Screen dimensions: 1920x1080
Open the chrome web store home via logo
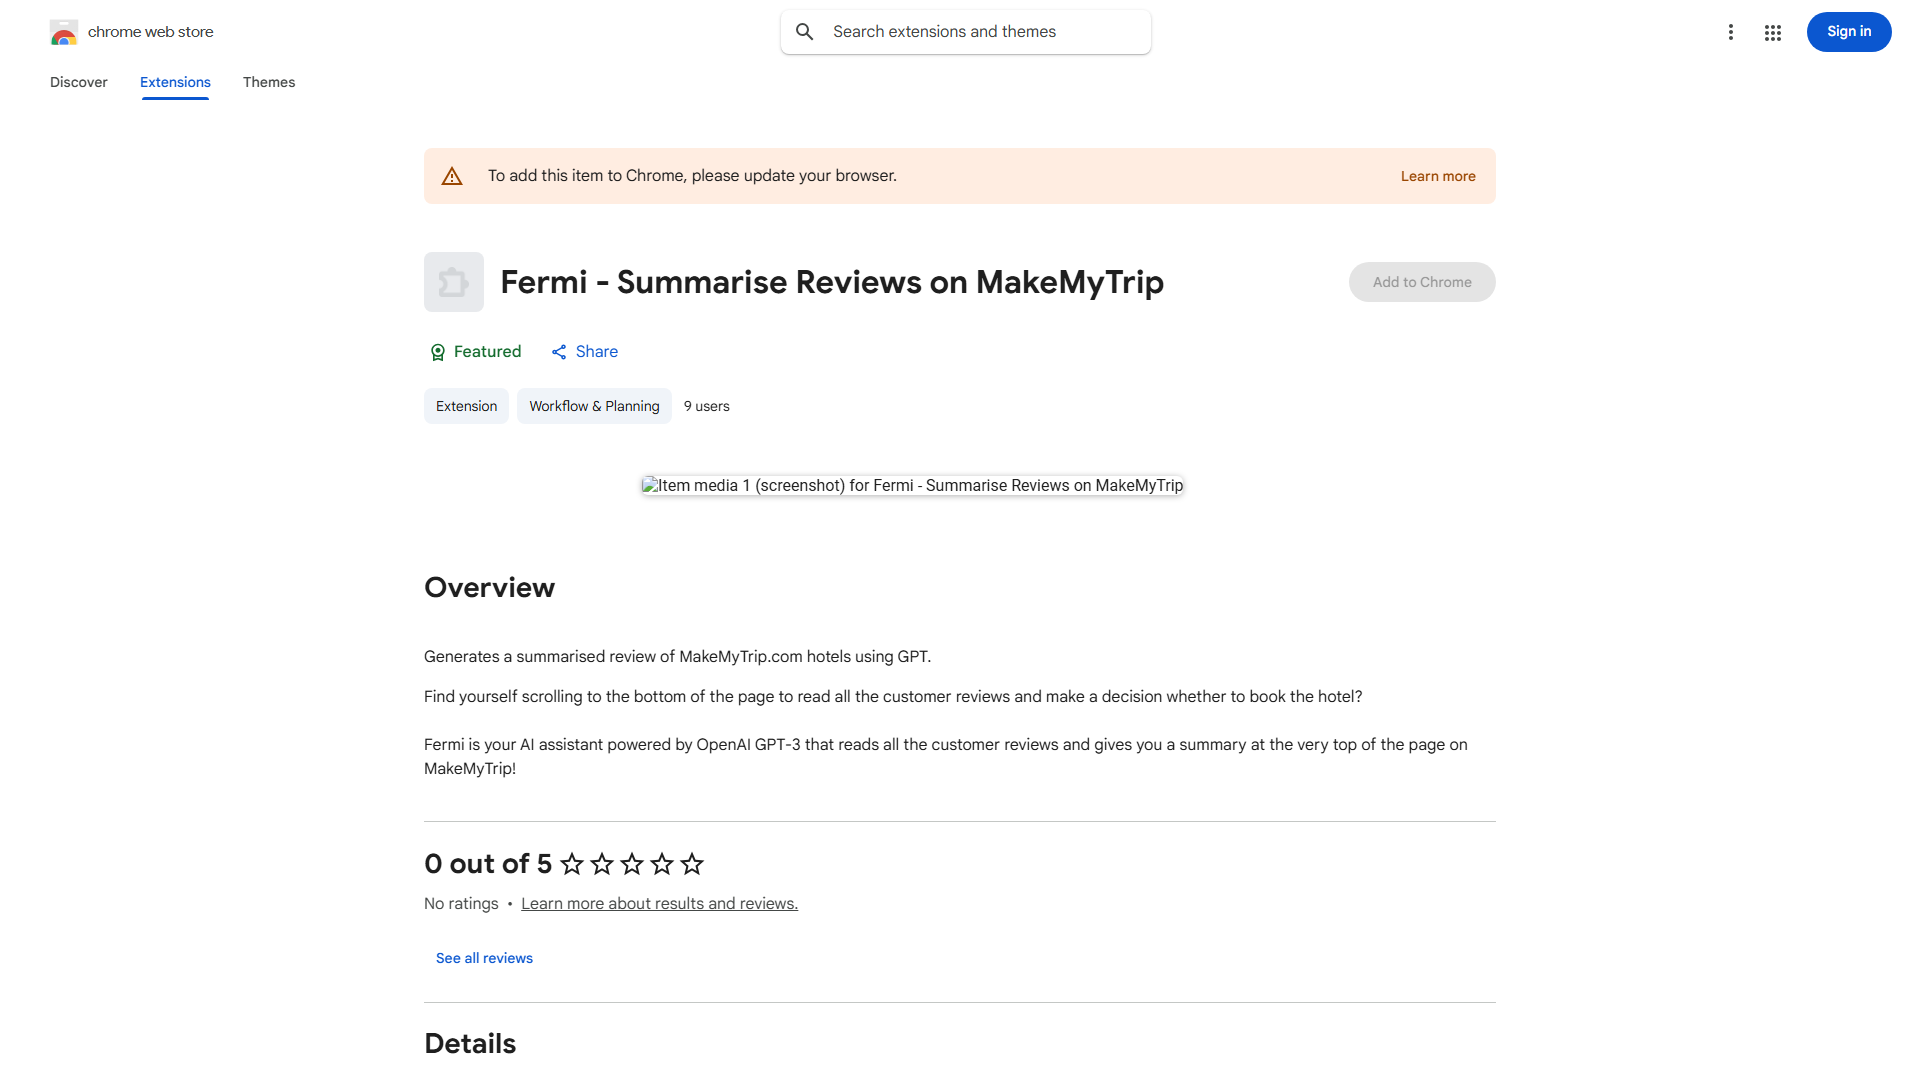(x=130, y=32)
